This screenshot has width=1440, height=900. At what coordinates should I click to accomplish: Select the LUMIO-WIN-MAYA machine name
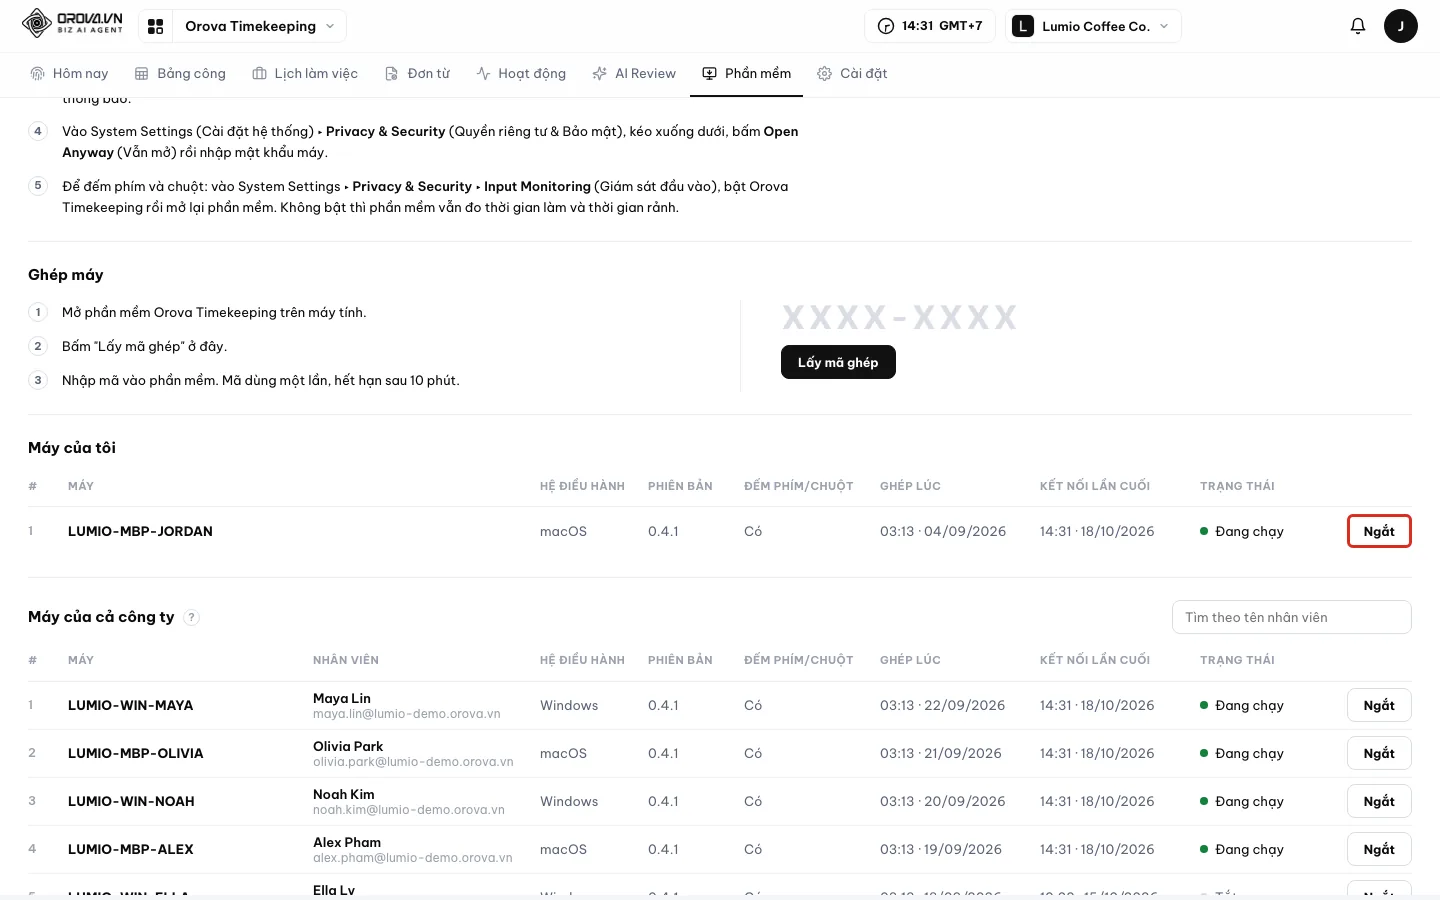pyautogui.click(x=131, y=705)
